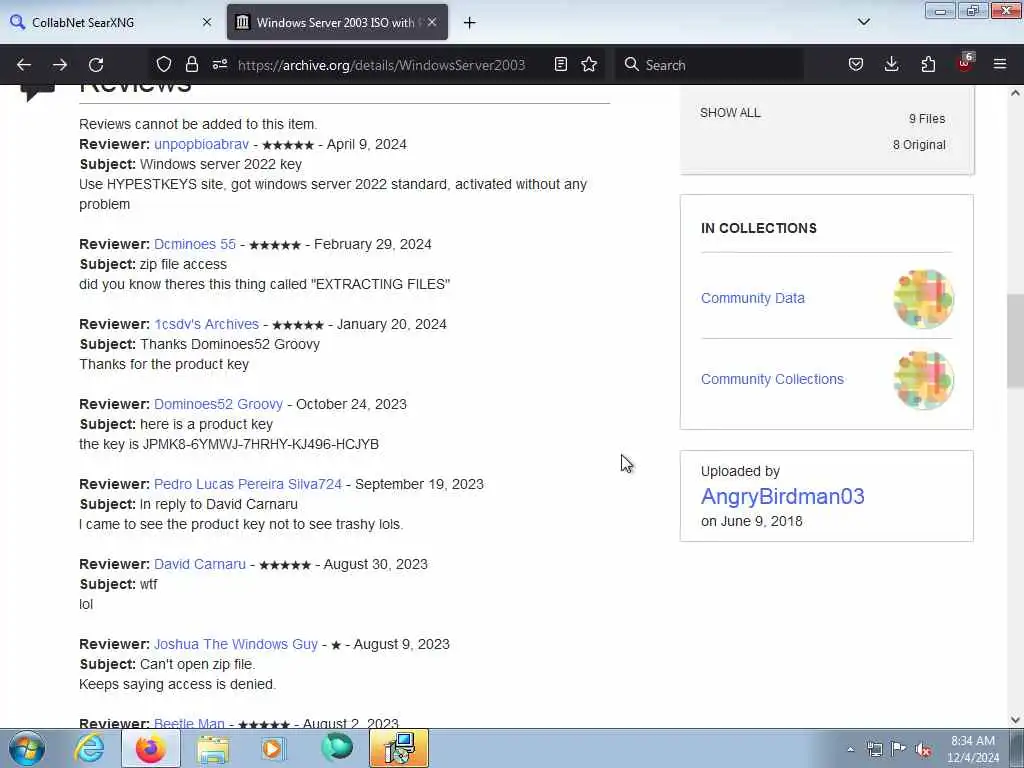Click the 'Windows server 2022 key' subject
Image resolution: width=1024 pixels, height=768 pixels.
tap(221, 164)
